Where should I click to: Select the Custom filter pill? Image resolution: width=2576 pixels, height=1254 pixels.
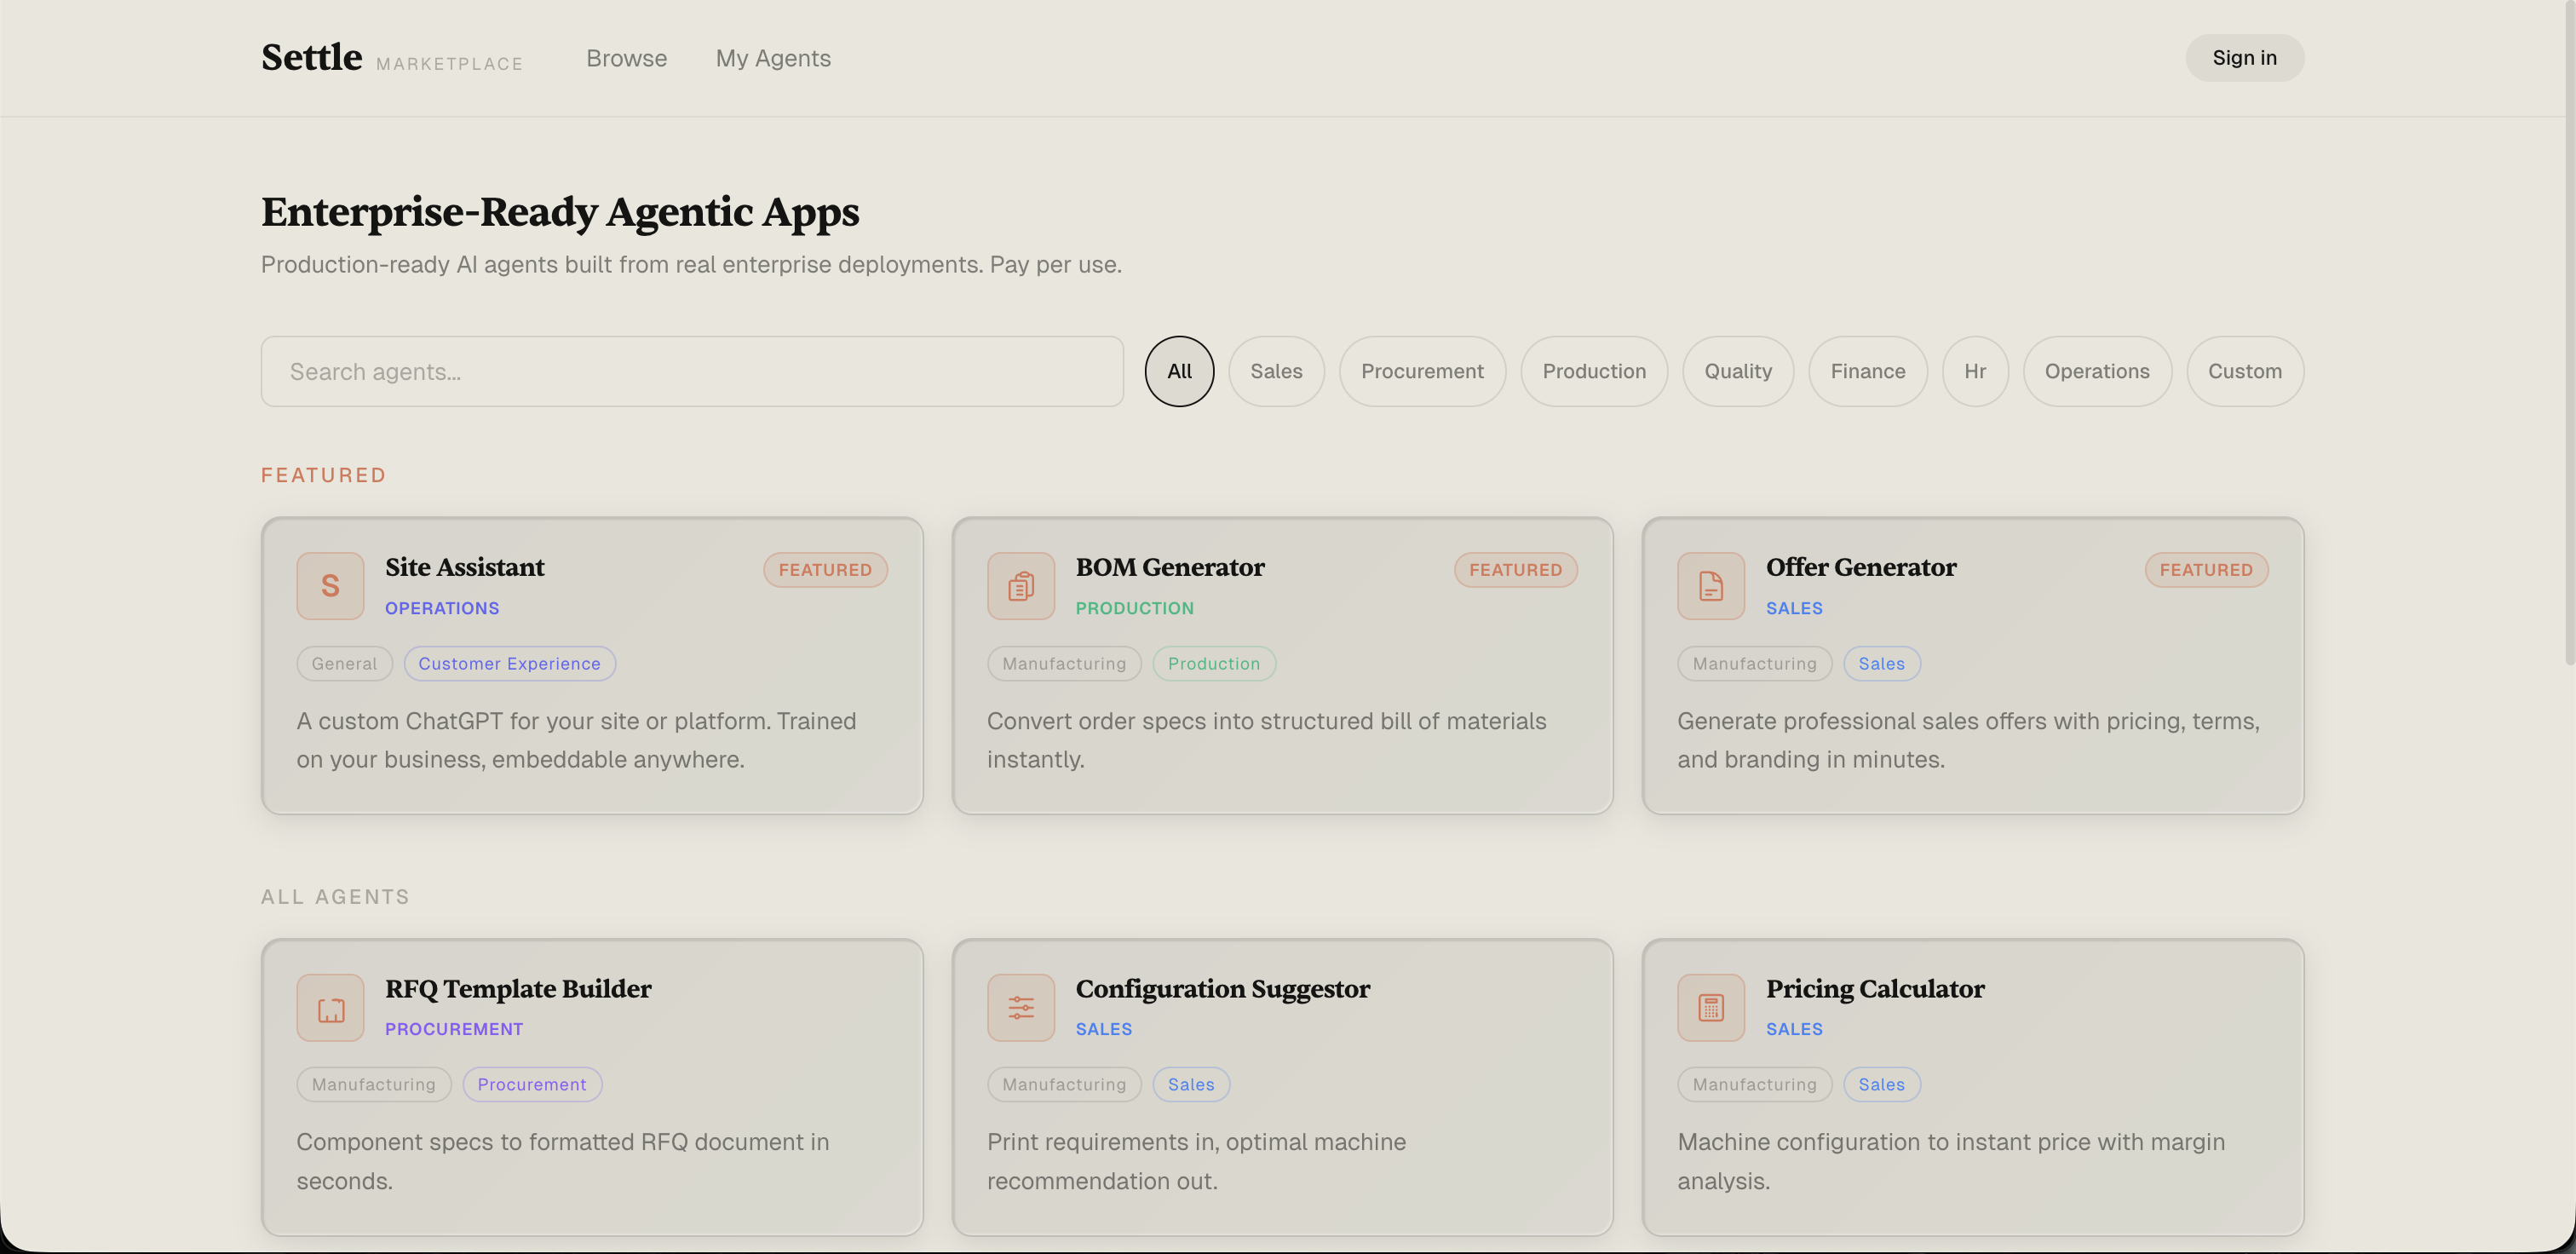tap(2245, 371)
